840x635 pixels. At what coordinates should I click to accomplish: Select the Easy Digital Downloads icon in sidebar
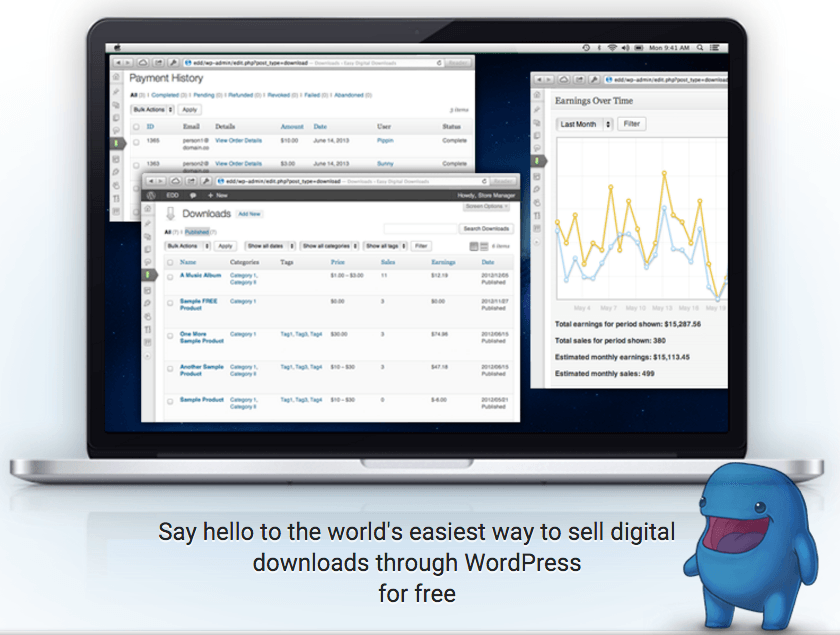coord(146,273)
